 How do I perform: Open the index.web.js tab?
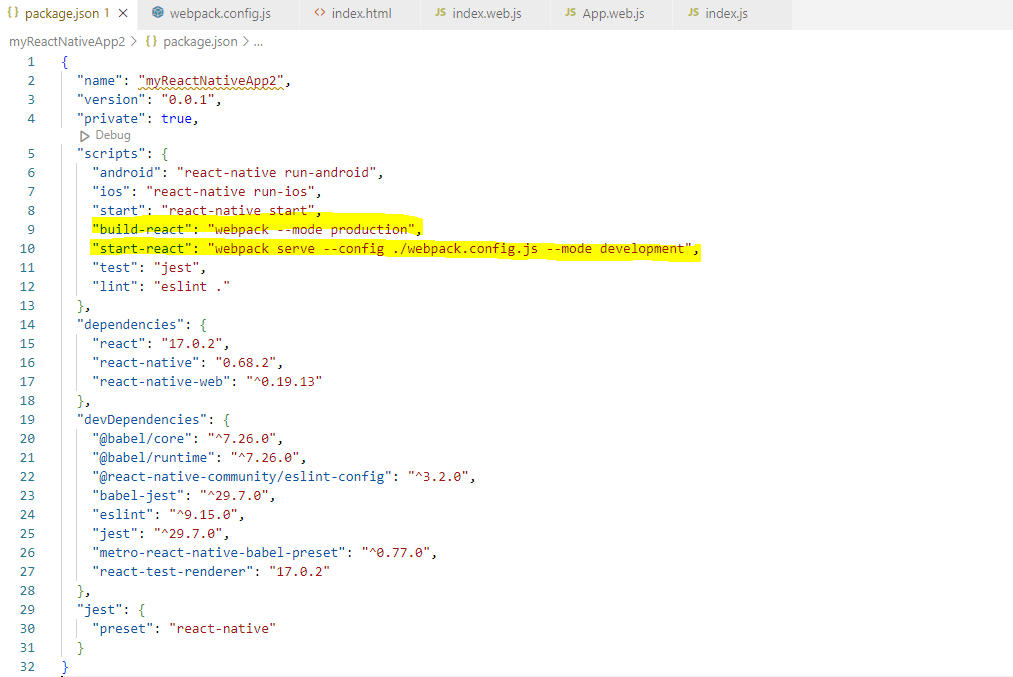coord(486,14)
